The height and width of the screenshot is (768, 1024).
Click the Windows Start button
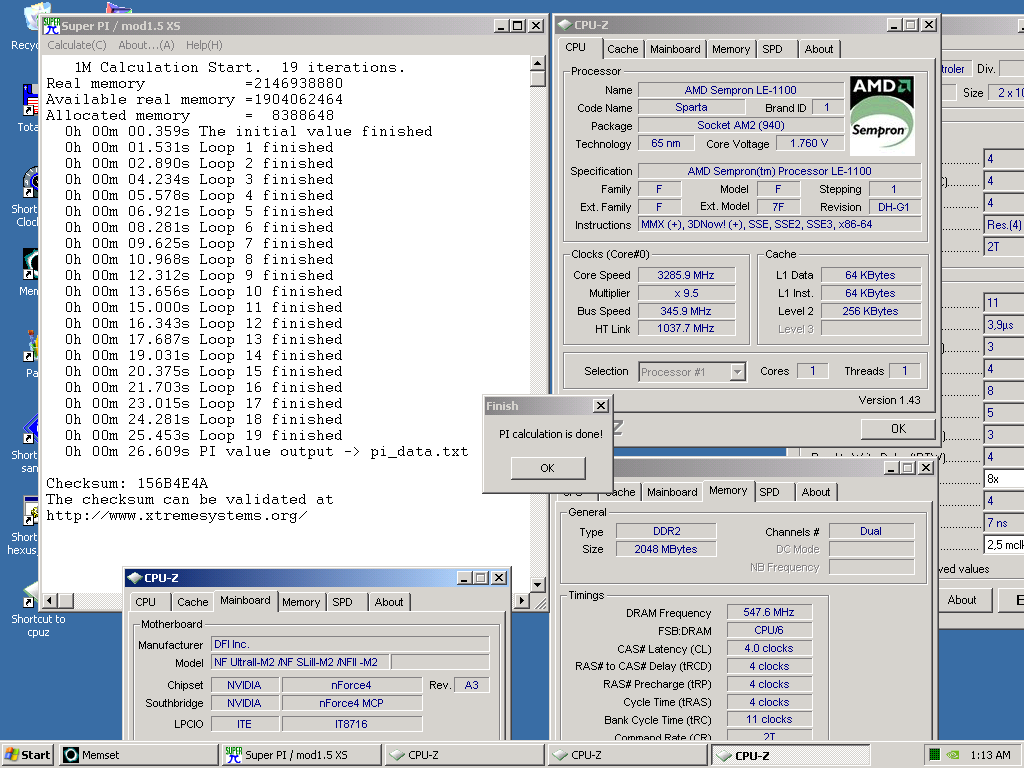coord(27,755)
